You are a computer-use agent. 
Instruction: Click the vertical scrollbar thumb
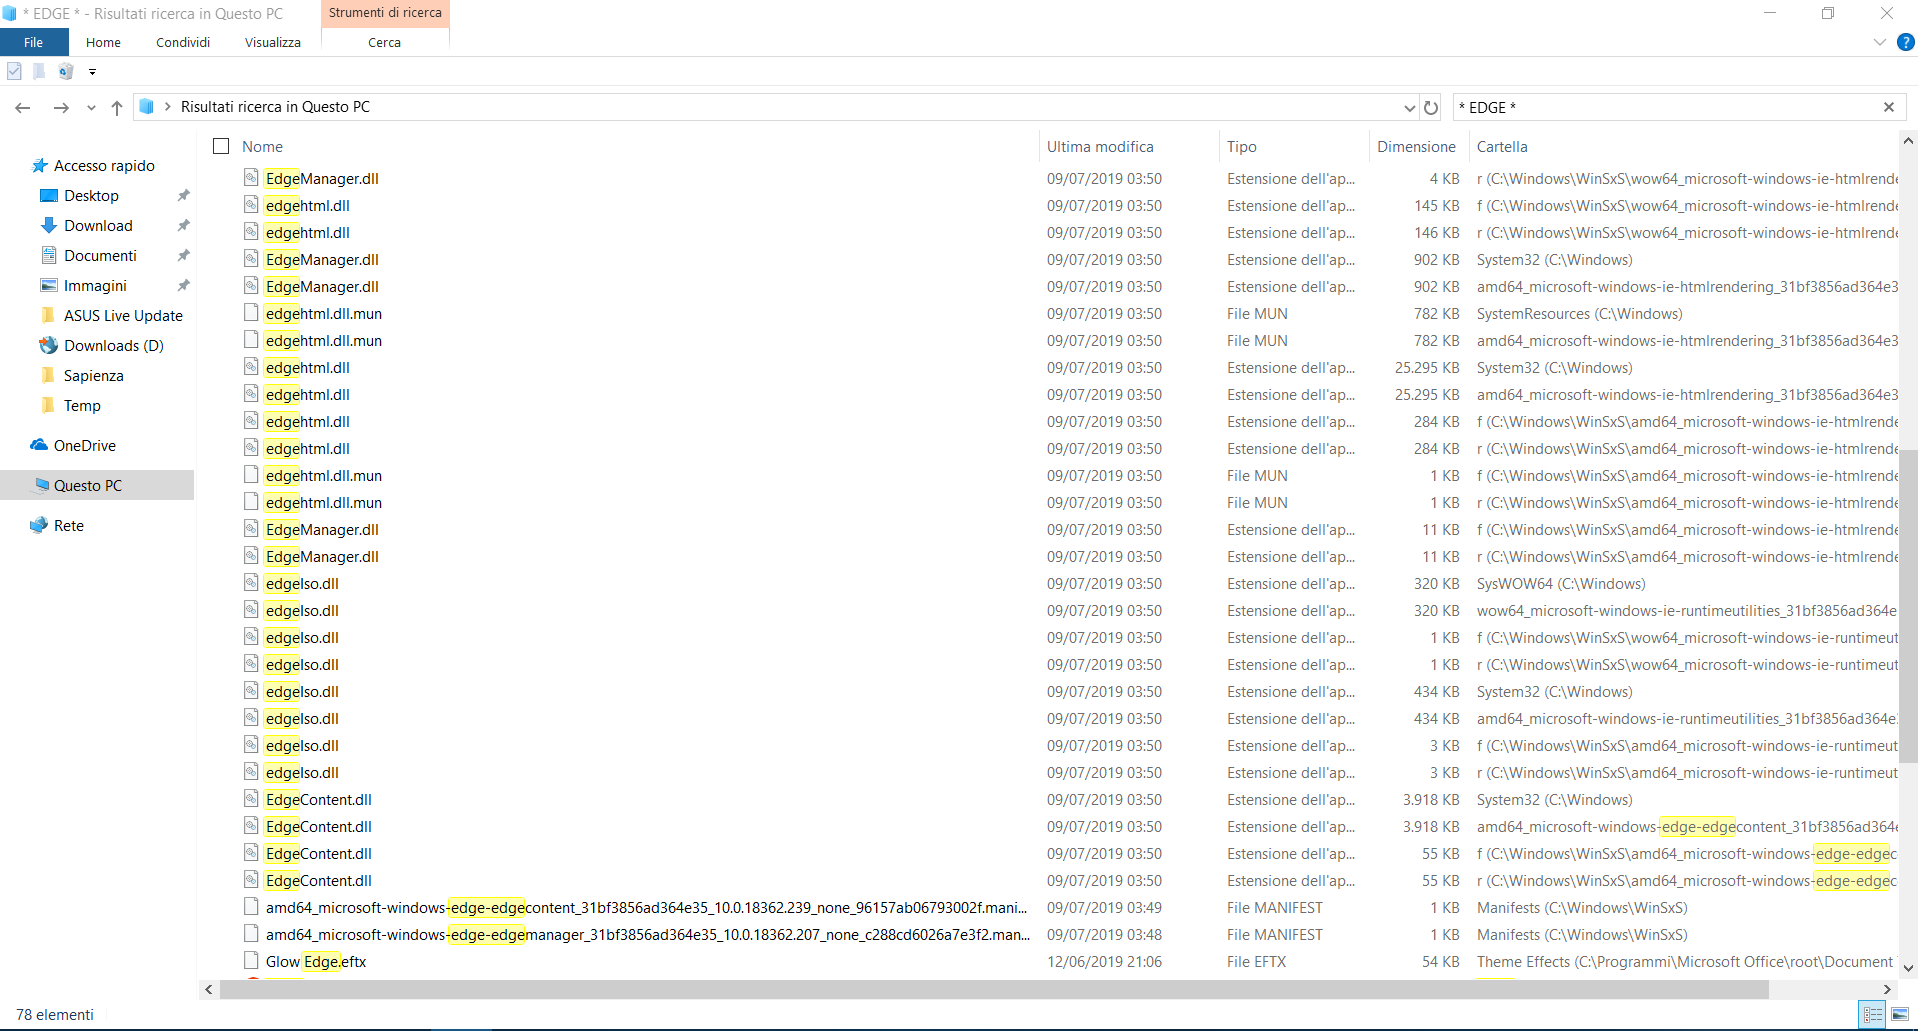1908,605
